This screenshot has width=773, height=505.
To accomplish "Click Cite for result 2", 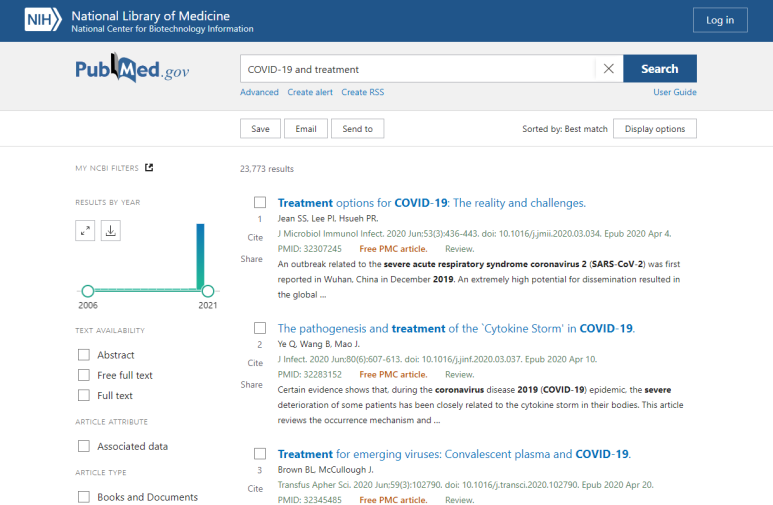I will pyautogui.click(x=255, y=363).
